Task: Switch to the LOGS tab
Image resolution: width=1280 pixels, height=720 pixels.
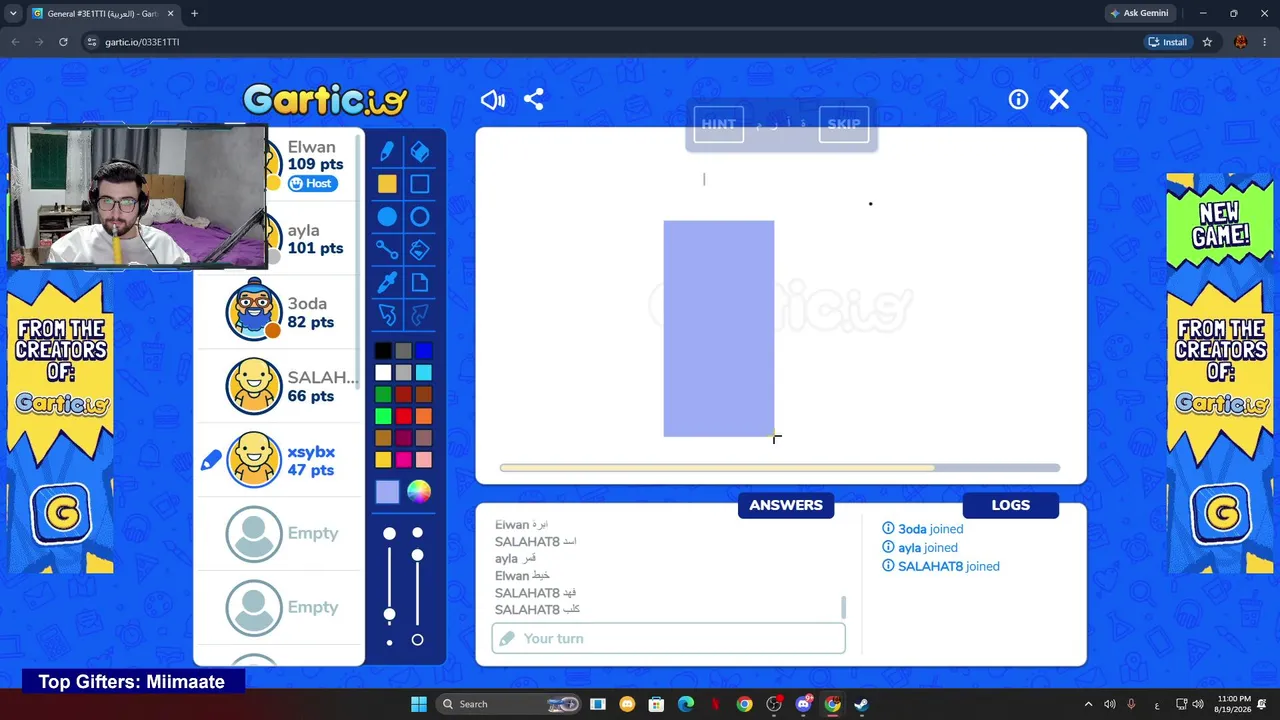Action: coord(1010,505)
